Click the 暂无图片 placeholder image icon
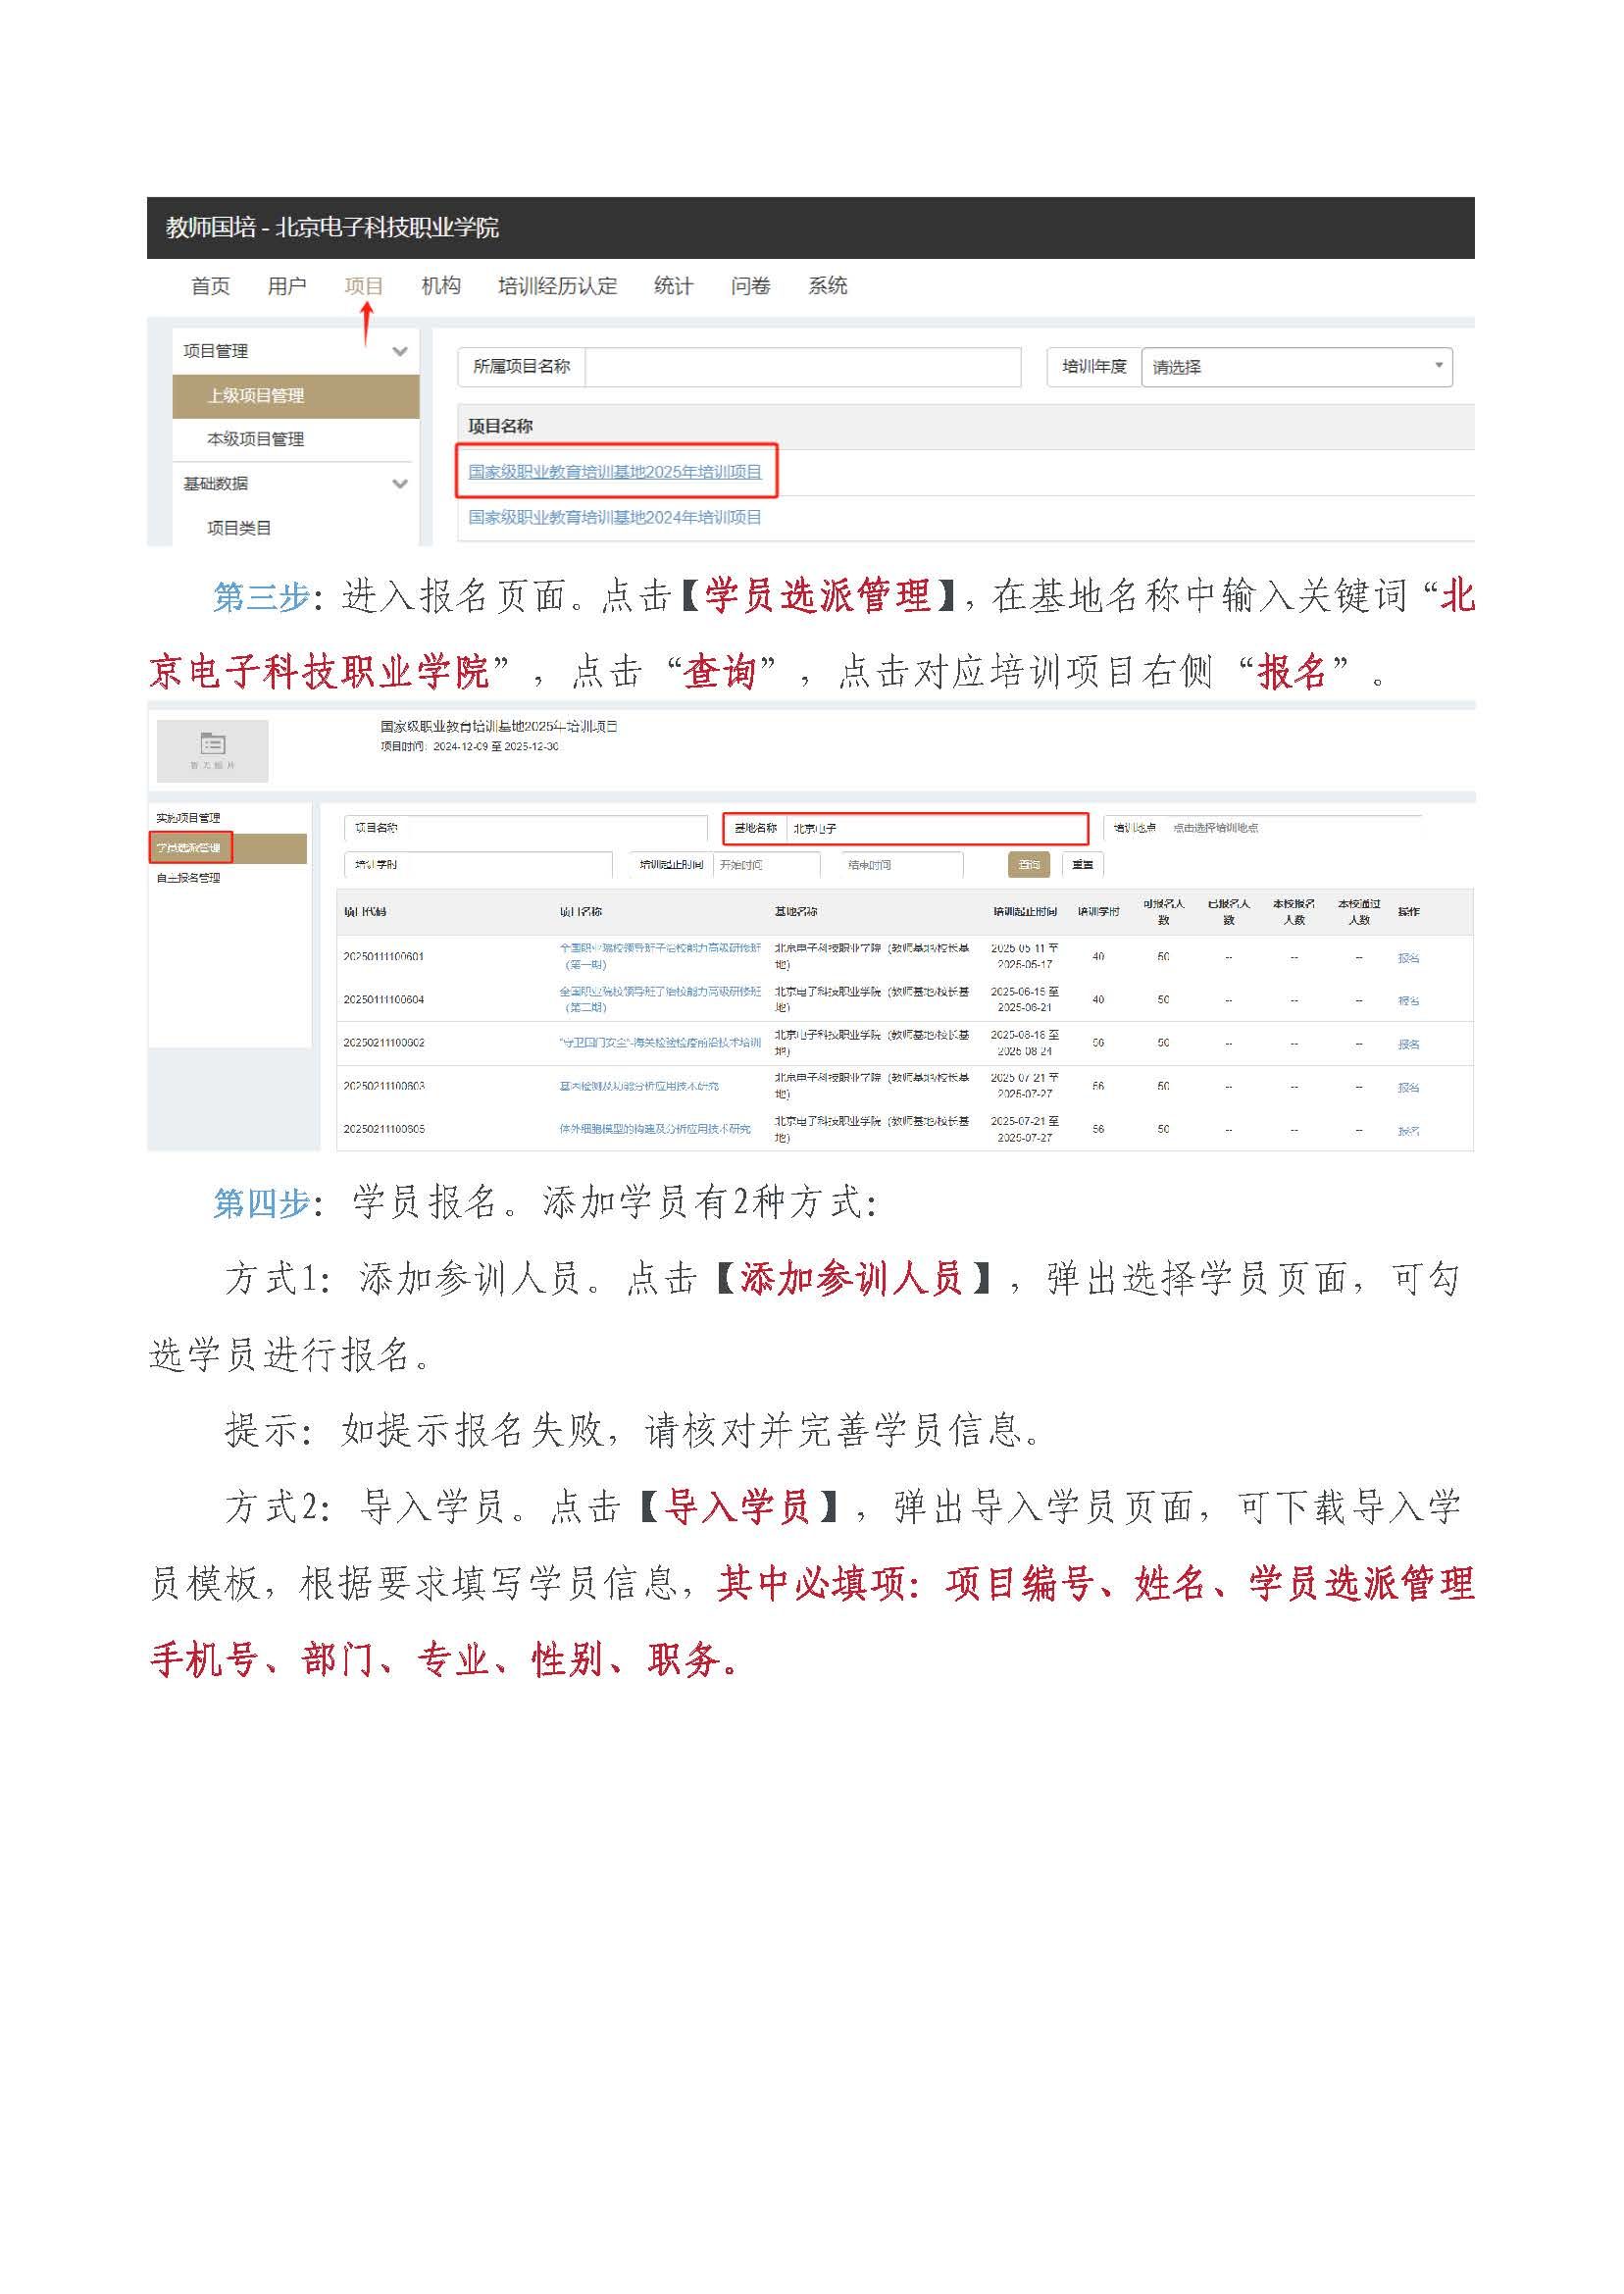The height and width of the screenshot is (2294, 1624). tap(212, 749)
